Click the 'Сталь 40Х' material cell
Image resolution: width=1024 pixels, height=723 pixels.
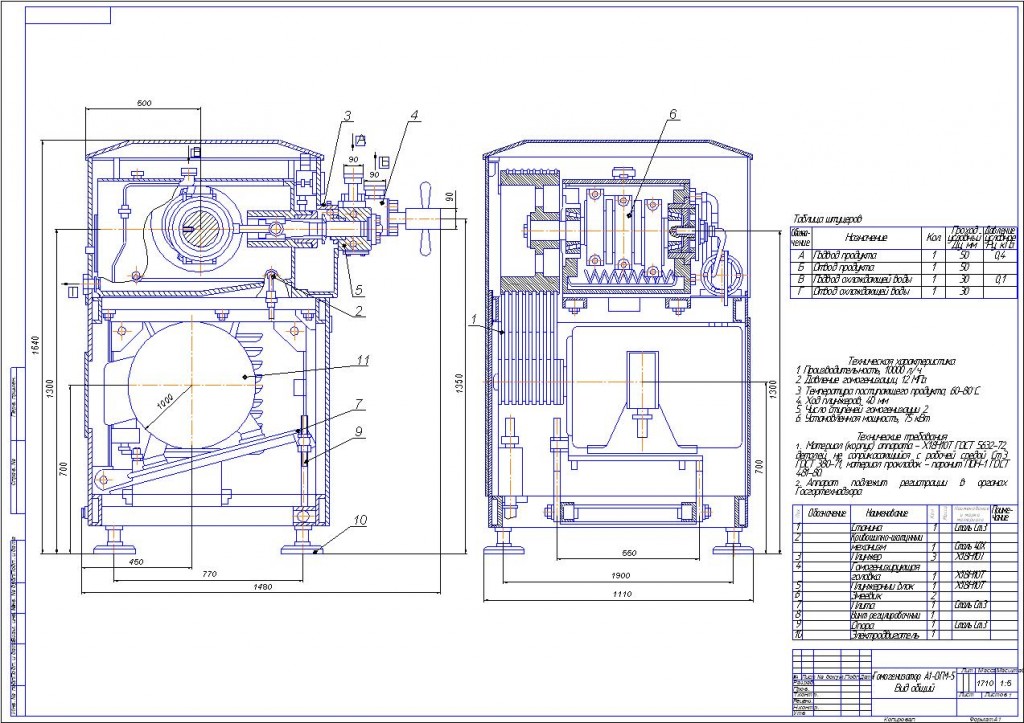point(970,547)
